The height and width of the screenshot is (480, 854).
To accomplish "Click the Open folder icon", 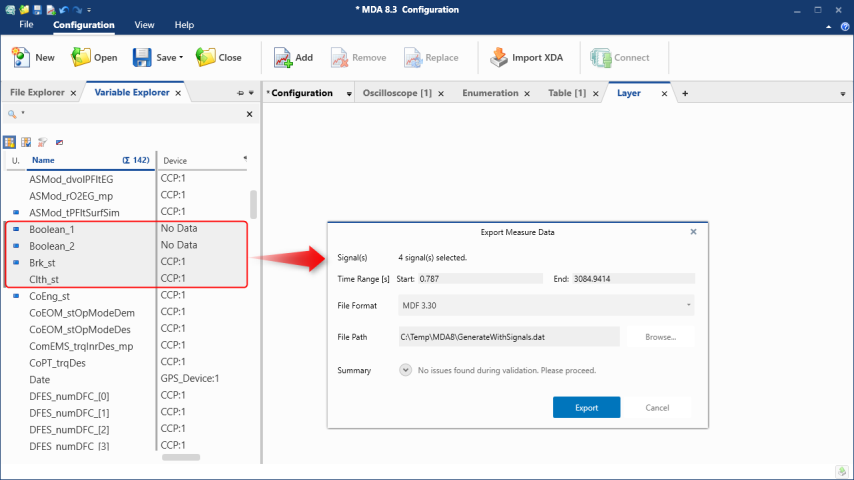I will coord(81,57).
